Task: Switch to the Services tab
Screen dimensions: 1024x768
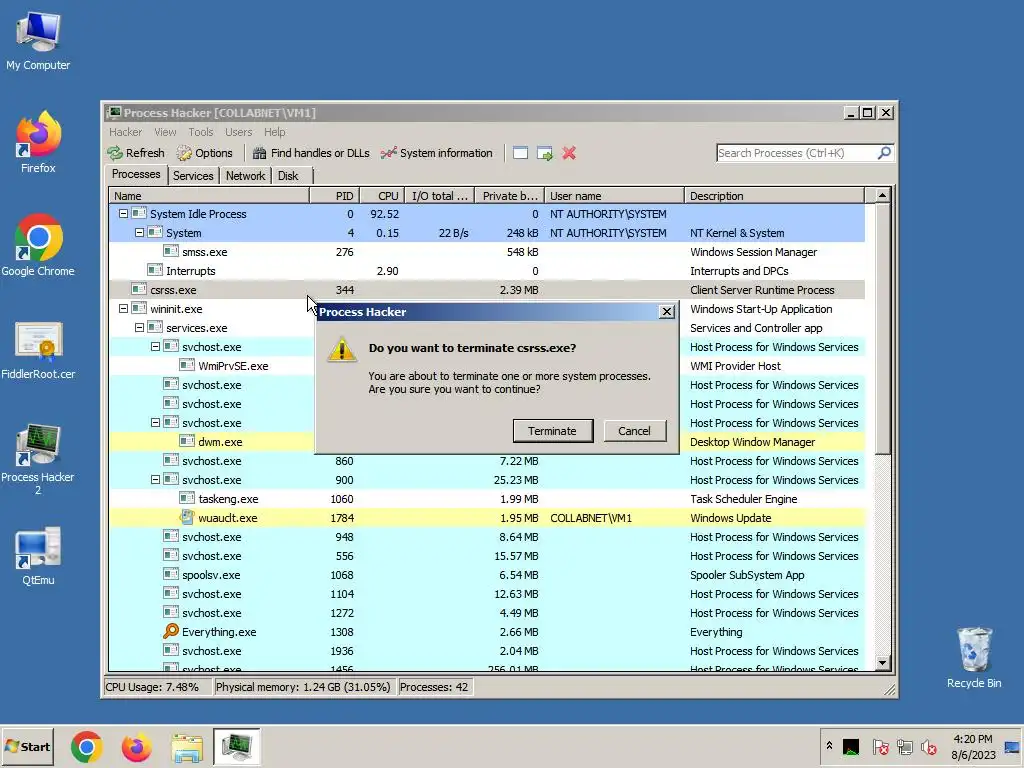Action: point(193,176)
